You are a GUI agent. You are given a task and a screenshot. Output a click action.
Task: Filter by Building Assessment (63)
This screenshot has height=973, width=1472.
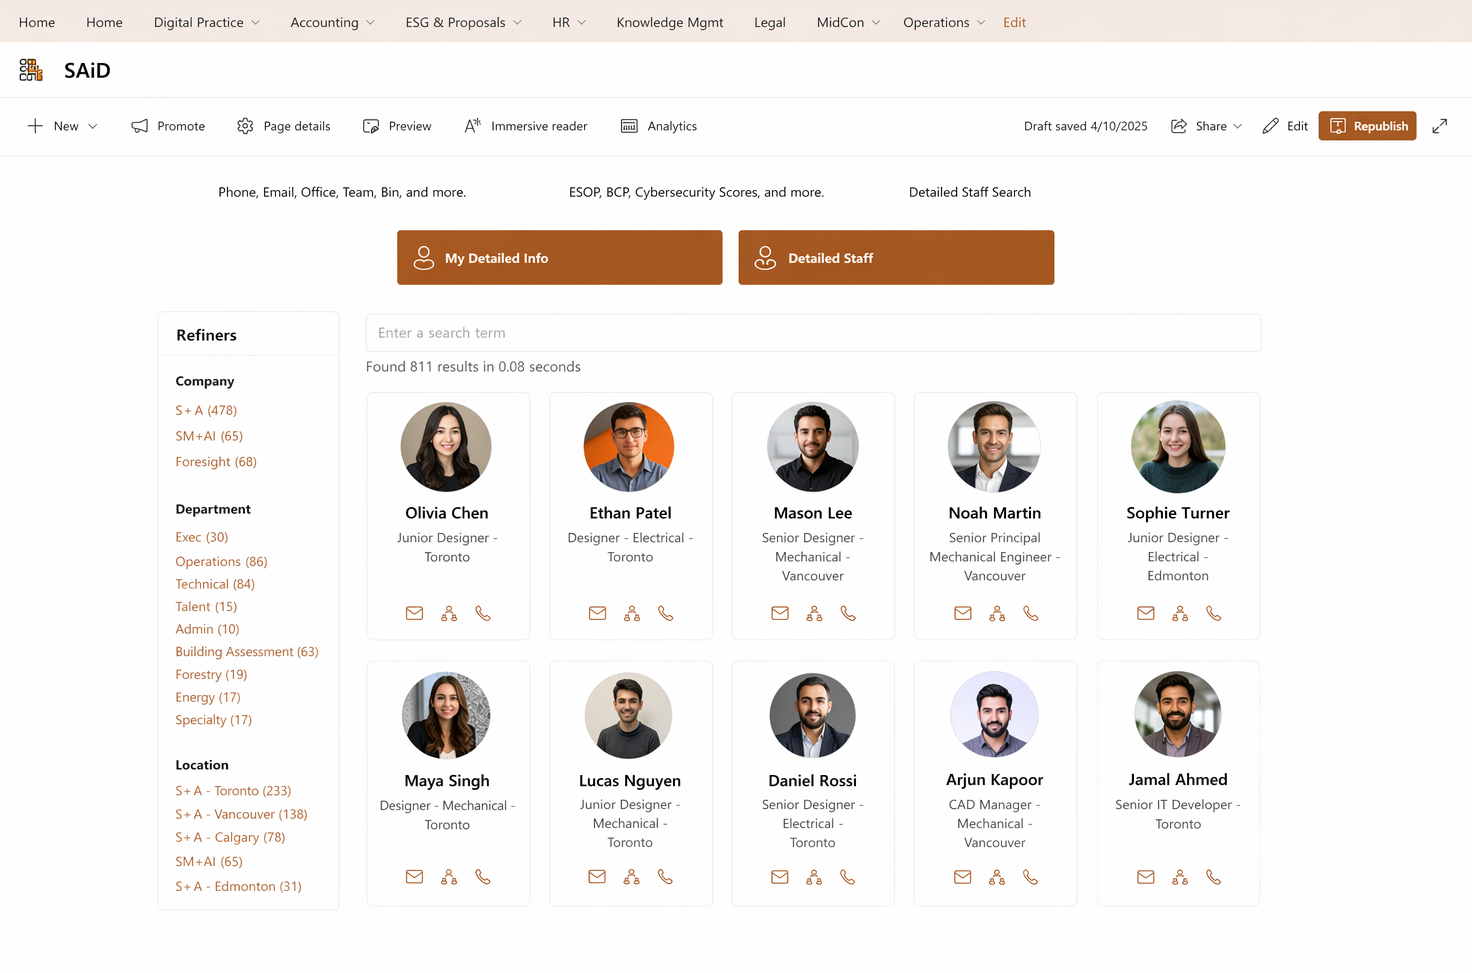(247, 652)
